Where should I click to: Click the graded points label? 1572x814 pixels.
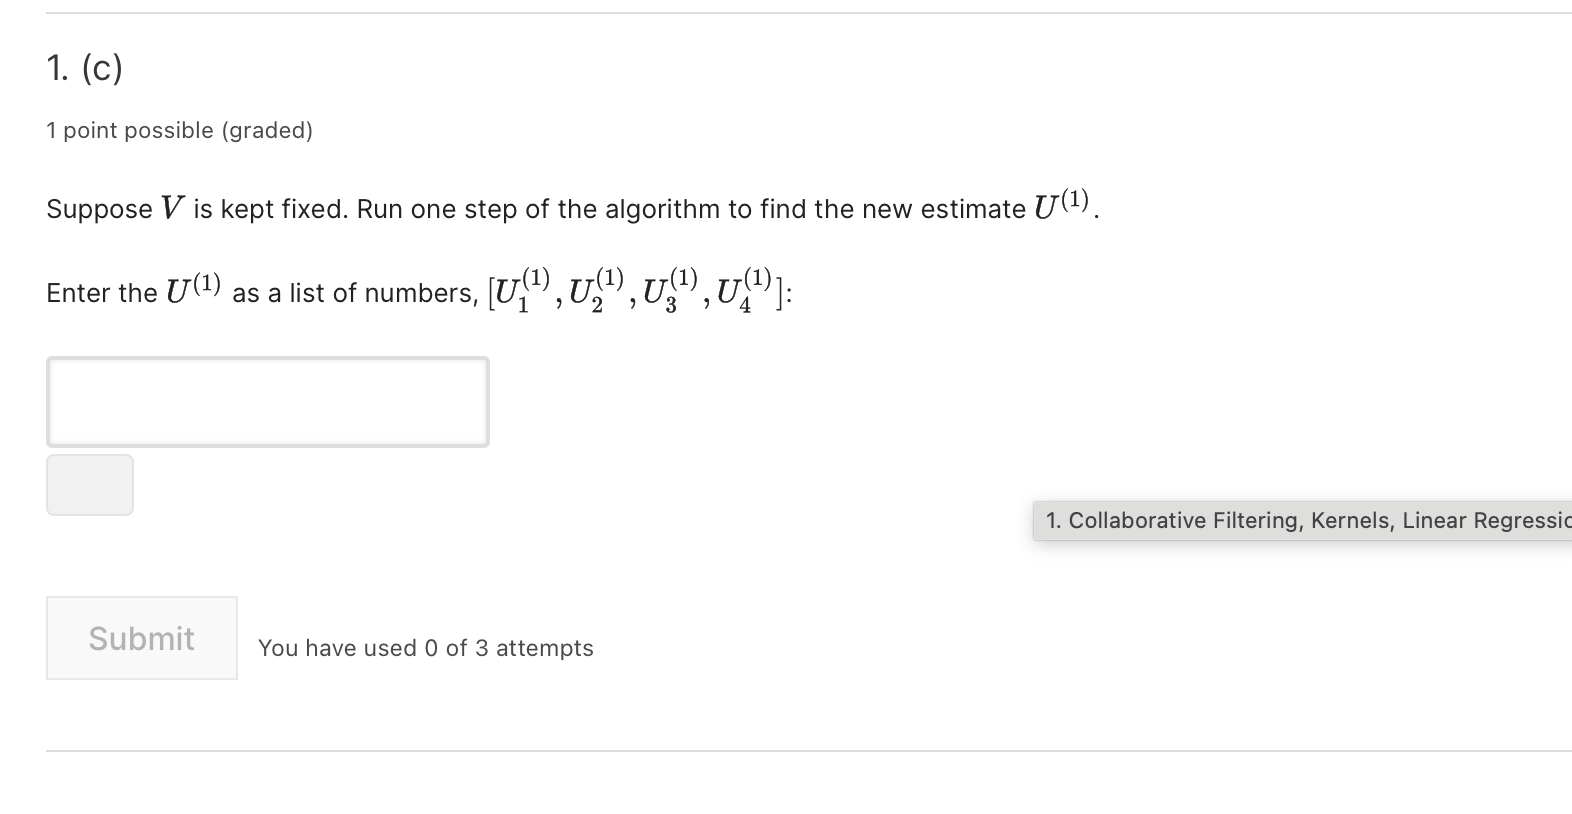pos(179,130)
